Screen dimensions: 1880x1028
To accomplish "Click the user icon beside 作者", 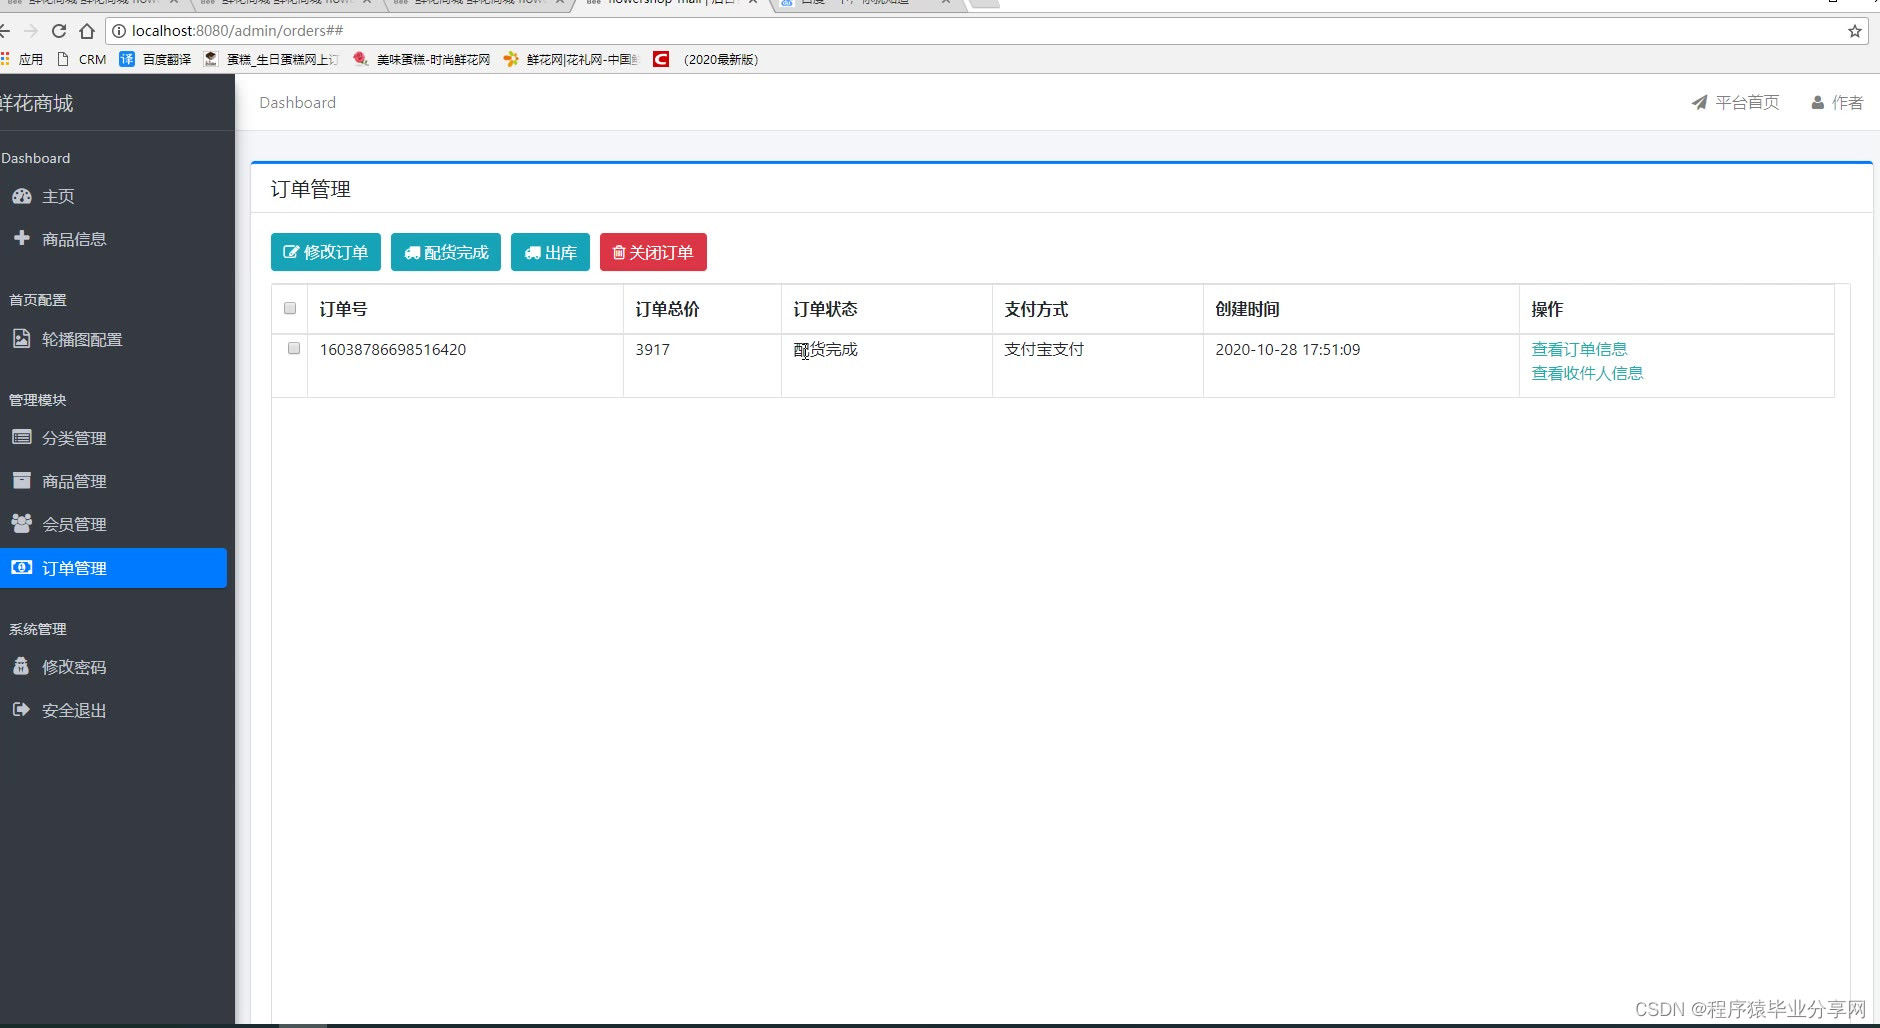I will 1818,102.
